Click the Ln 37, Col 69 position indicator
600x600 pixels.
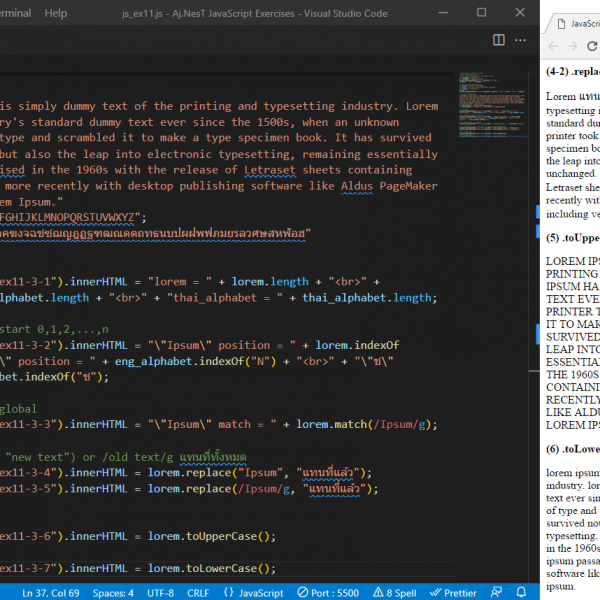point(52,592)
